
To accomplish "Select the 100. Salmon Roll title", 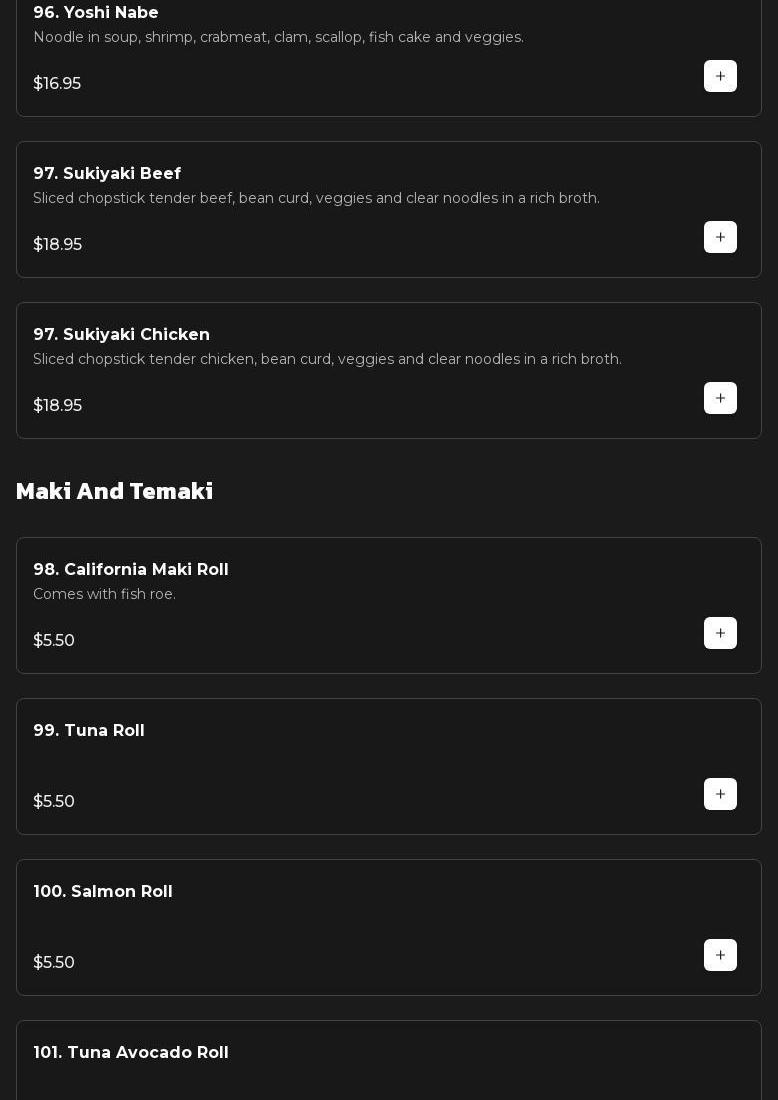I will [103, 892].
